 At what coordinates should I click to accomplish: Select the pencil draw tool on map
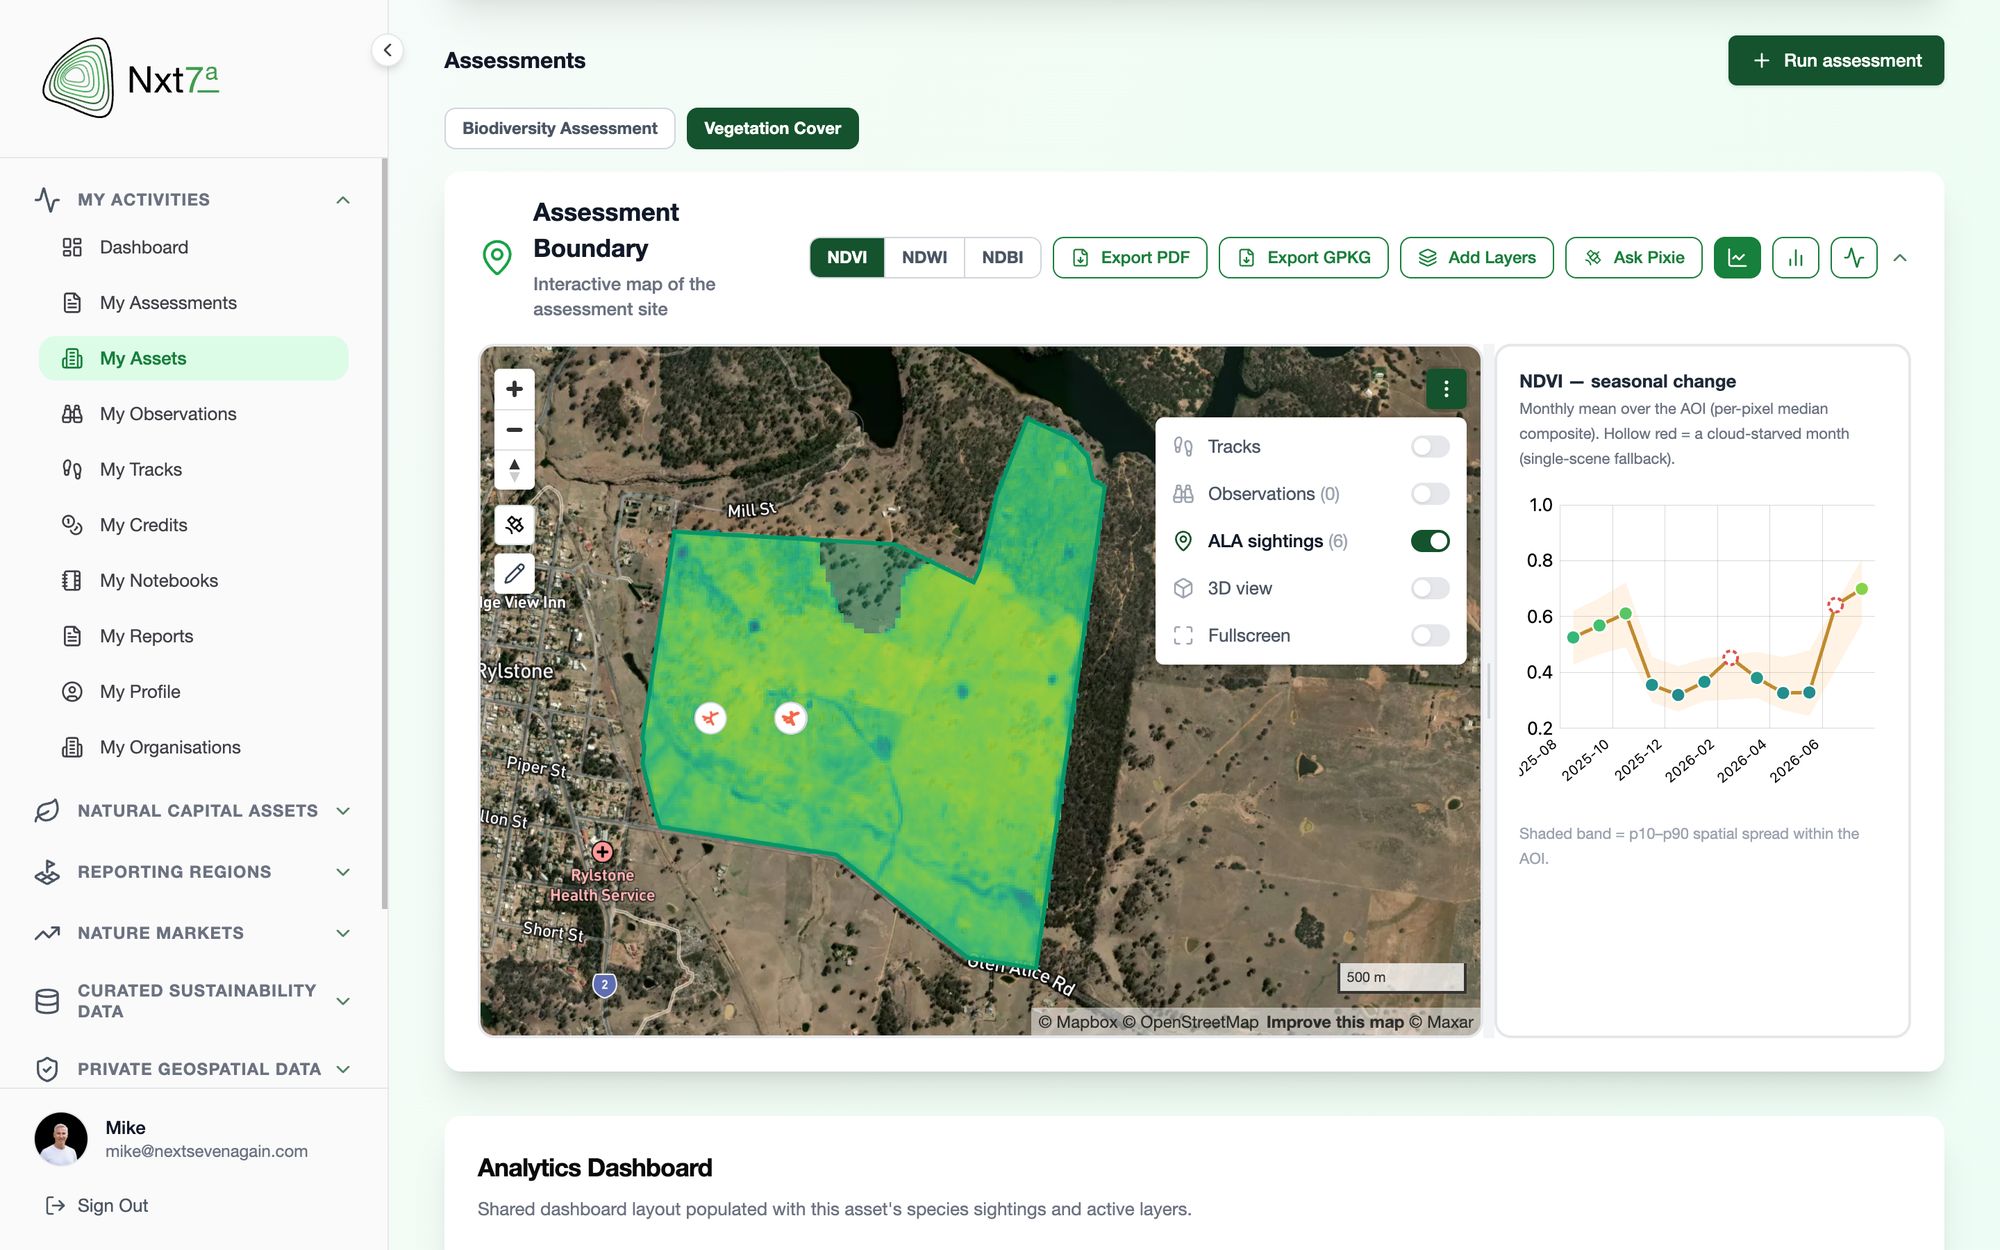[514, 574]
